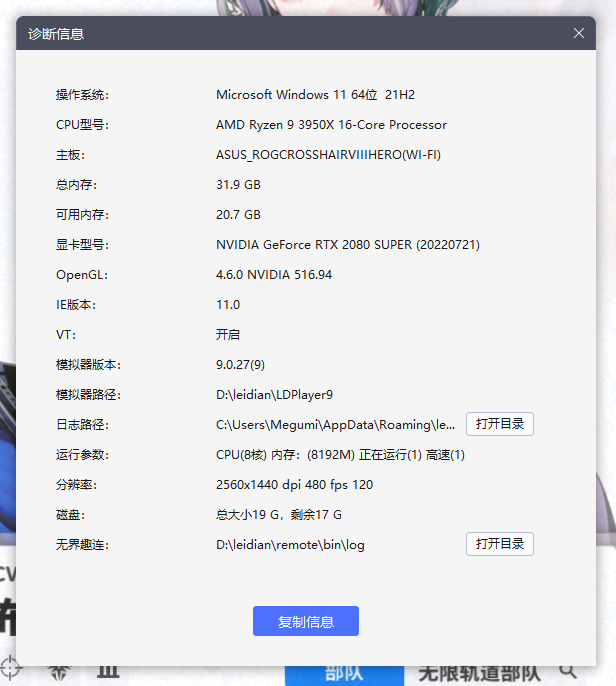Click the ASUS motherboard model text
This screenshot has height=686, width=616.
(328, 155)
